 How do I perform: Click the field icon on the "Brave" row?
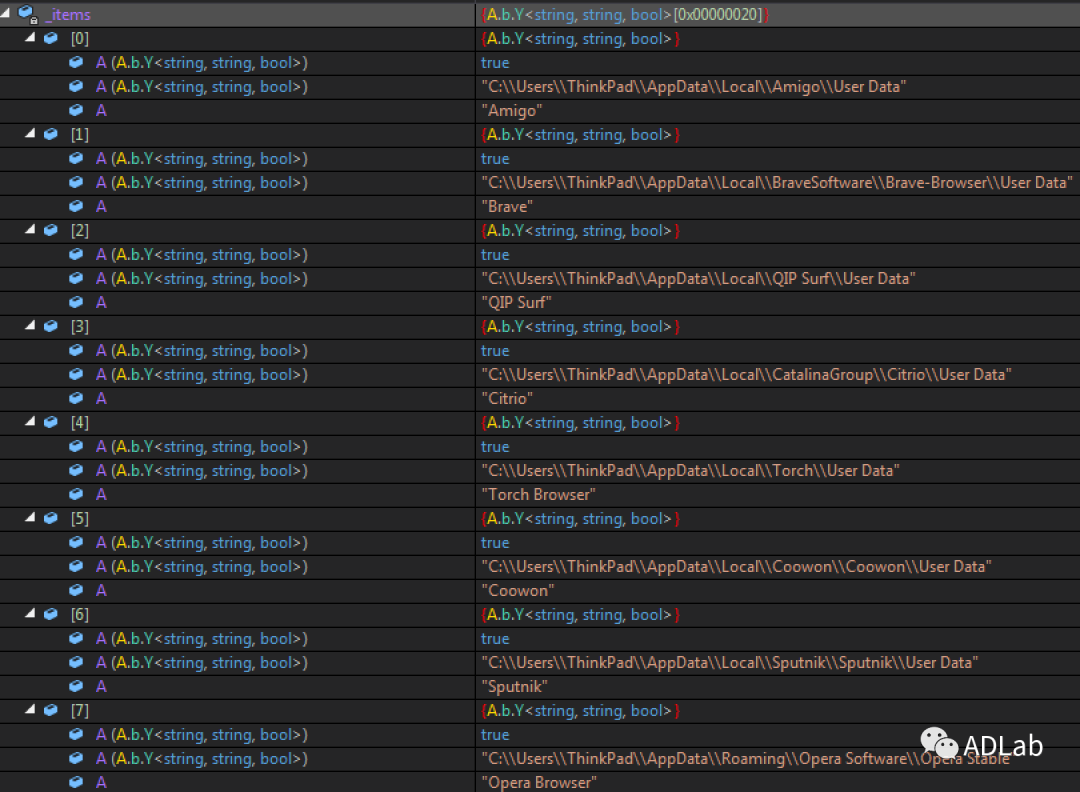[x=76, y=206]
